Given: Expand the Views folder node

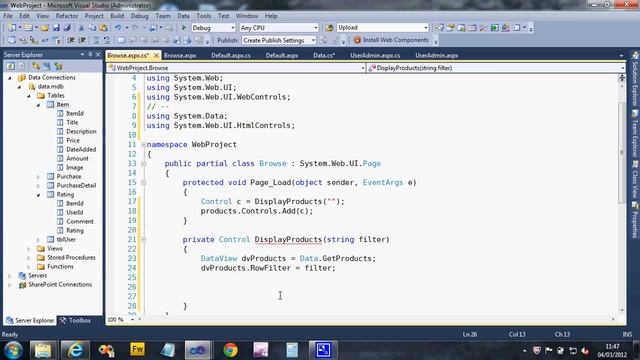Looking at the screenshot, I should click(29, 249).
